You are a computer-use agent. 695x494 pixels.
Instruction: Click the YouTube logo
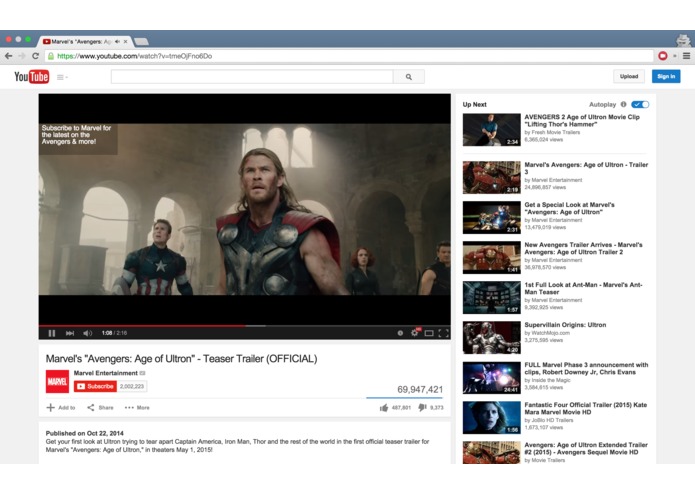click(31, 77)
